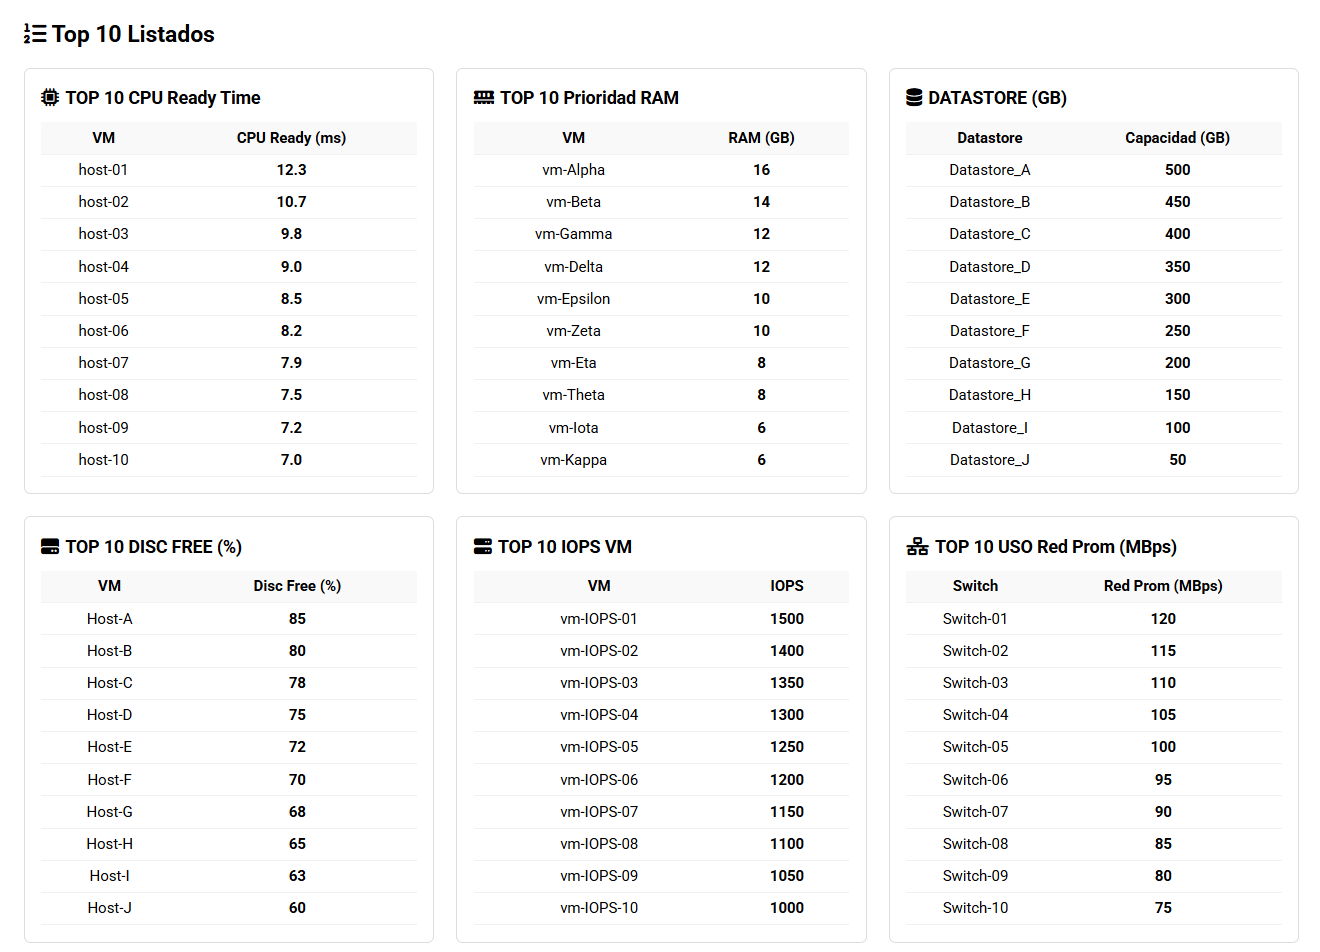Viewport: 1320px width, 952px height.
Task: Click the Host-A row in Disc Free table
Action: 229,619
